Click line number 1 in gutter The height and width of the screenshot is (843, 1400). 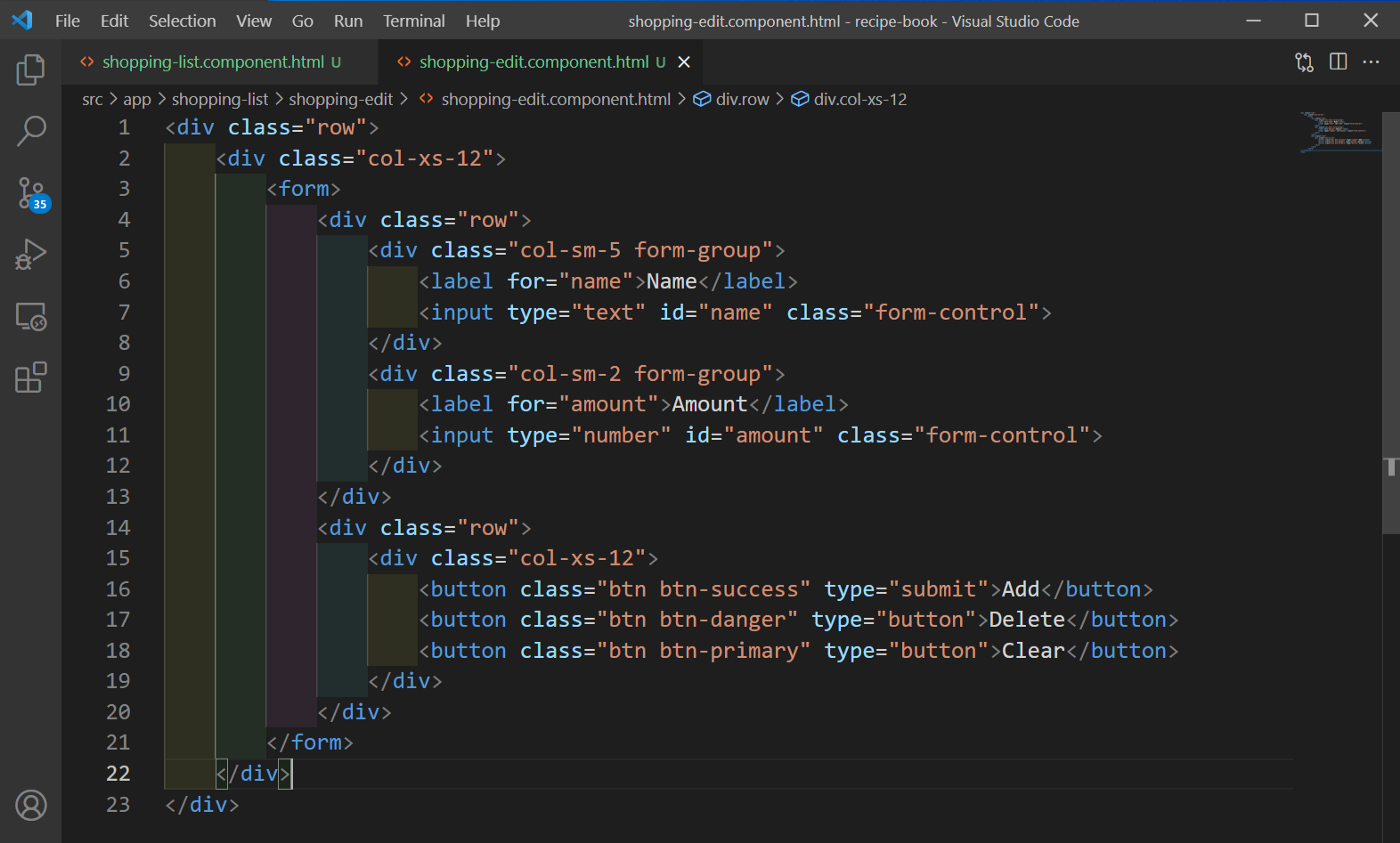point(123,127)
